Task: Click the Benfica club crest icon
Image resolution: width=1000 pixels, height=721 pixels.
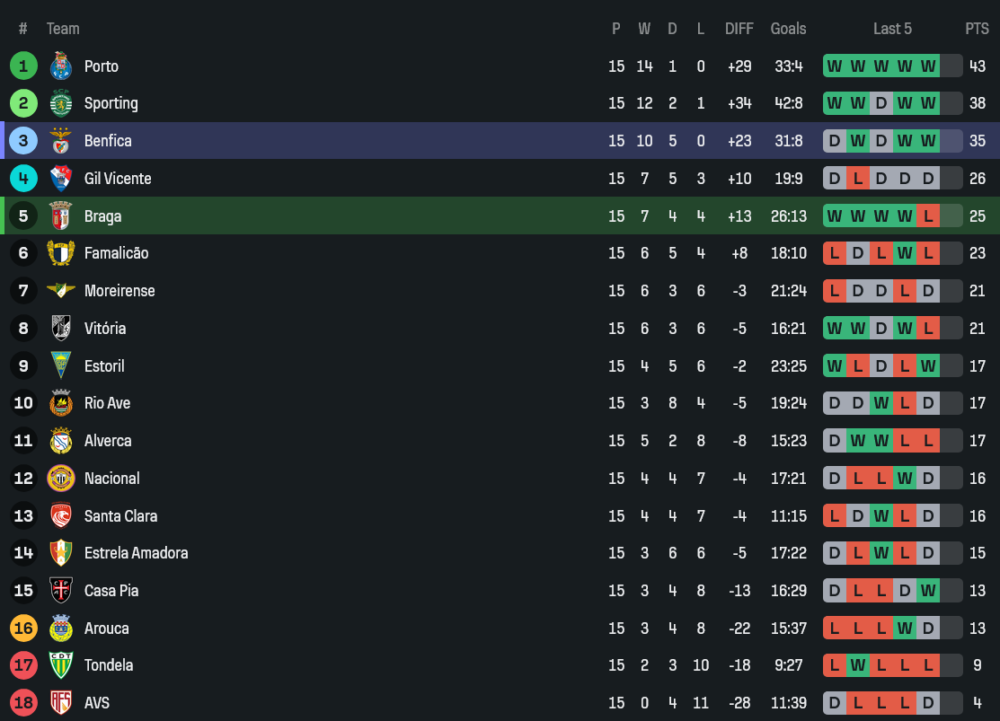Action: point(61,141)
